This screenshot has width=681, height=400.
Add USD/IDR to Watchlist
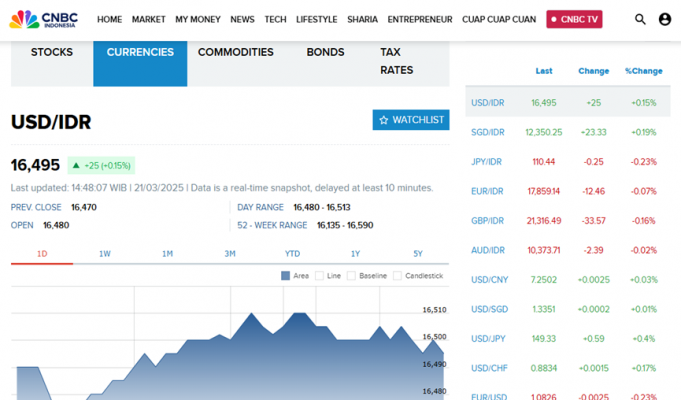tap(410, 120)
